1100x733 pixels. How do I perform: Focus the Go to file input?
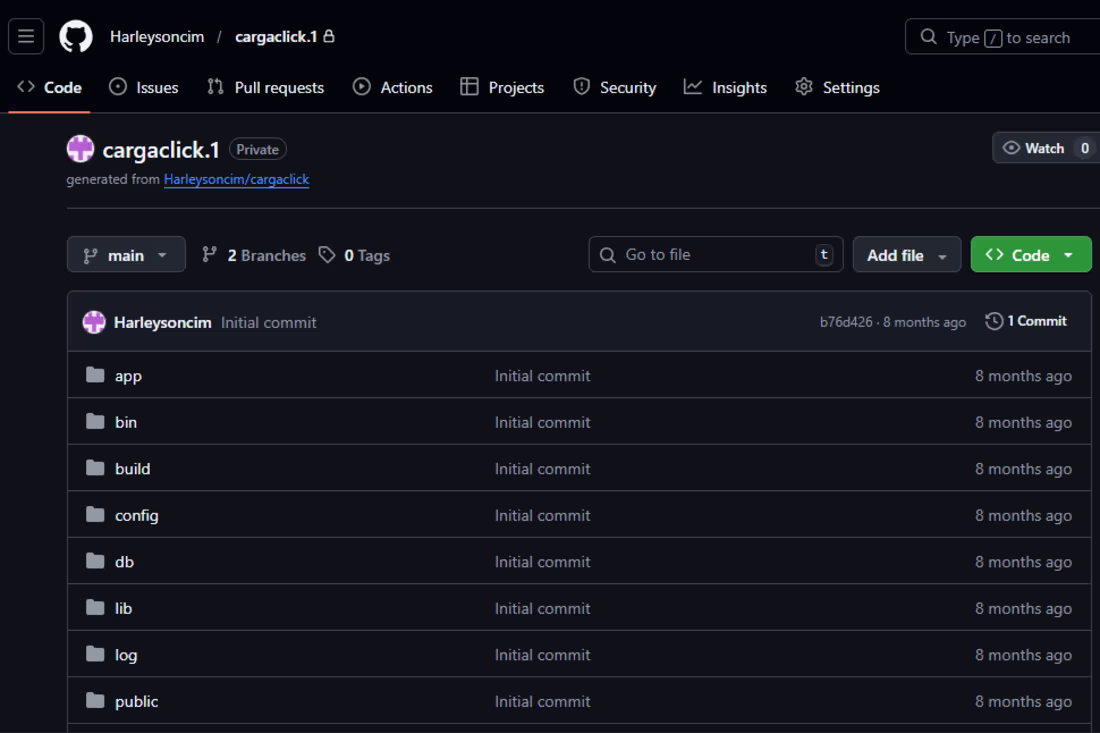click(x=716, y=255)
